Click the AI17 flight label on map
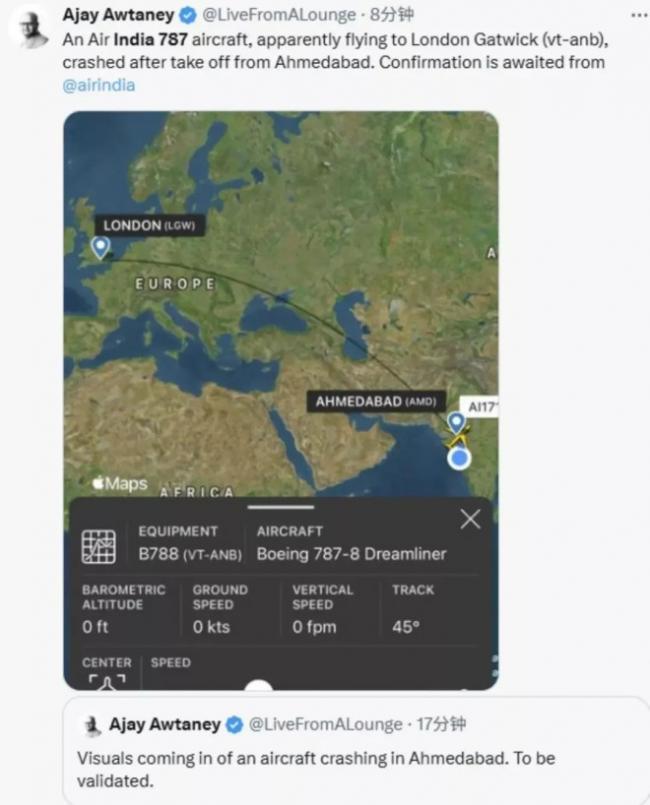Image resolution: width=650 pixels, height=805 pixels. pos(482,407)
